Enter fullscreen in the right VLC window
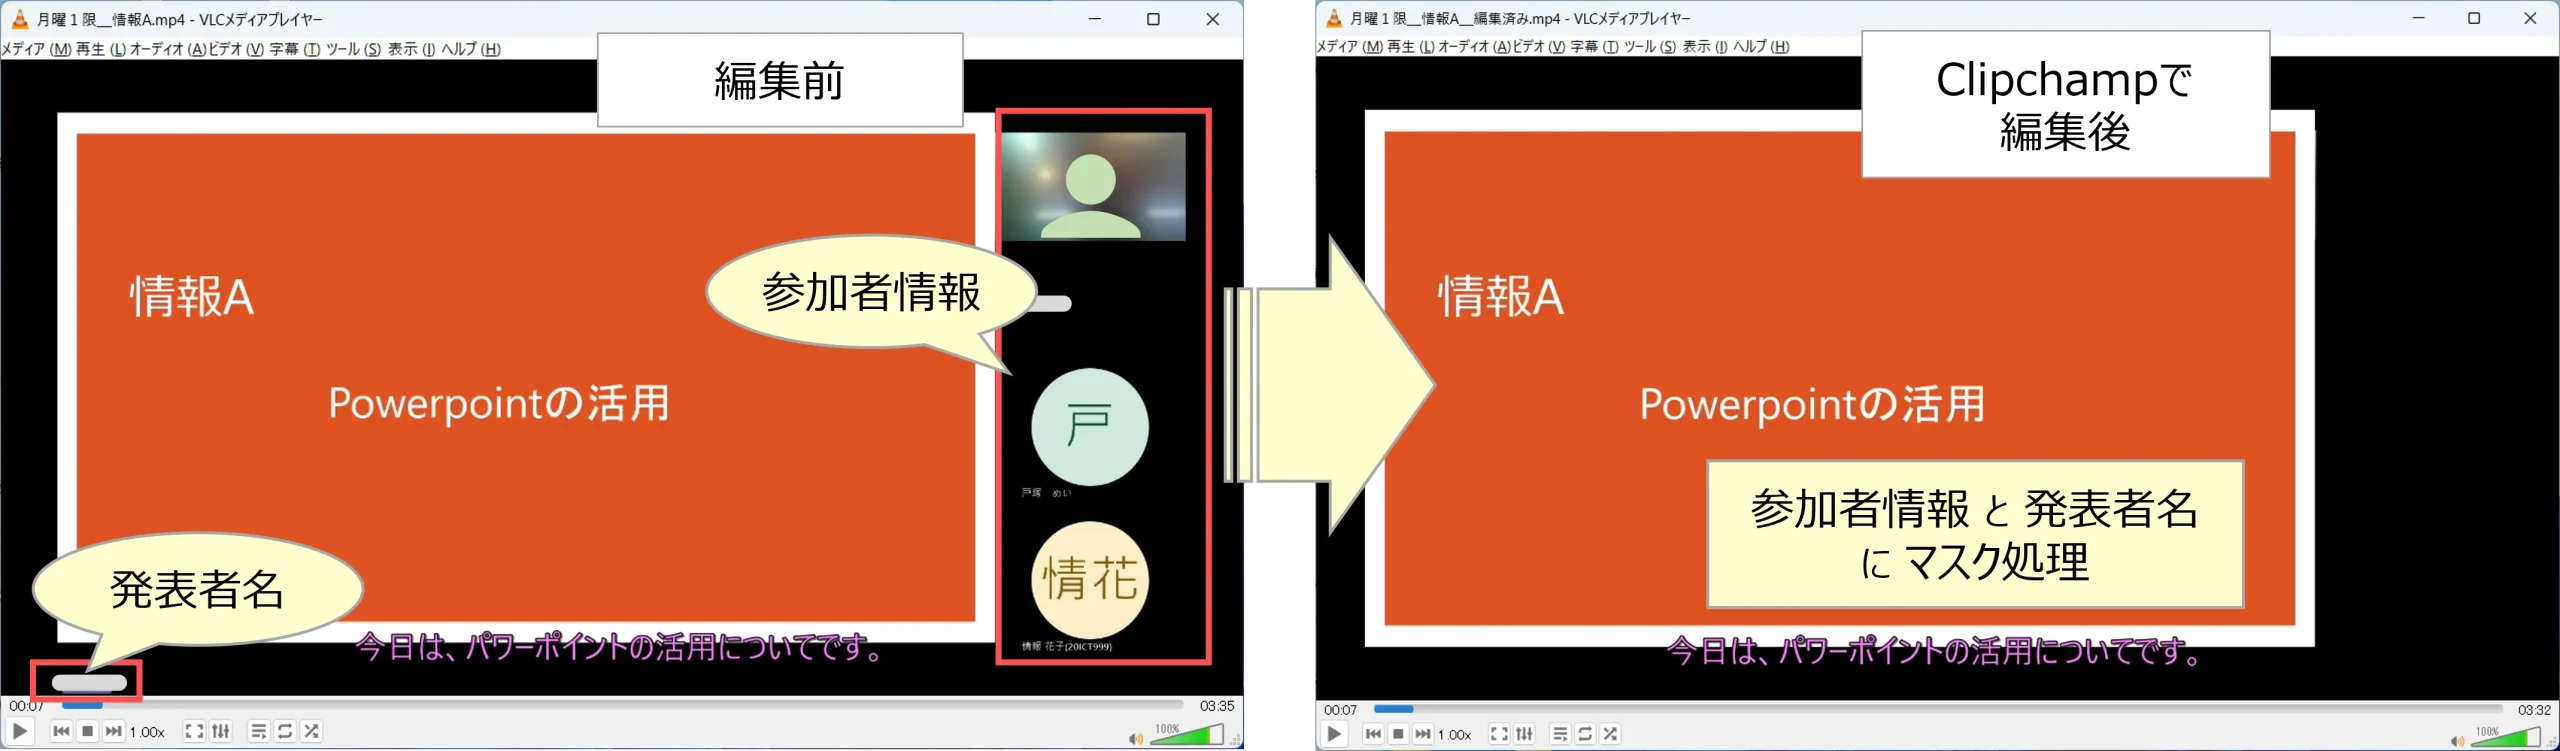This screenshot has height=751, width=2560. (x=1498, y=734)
